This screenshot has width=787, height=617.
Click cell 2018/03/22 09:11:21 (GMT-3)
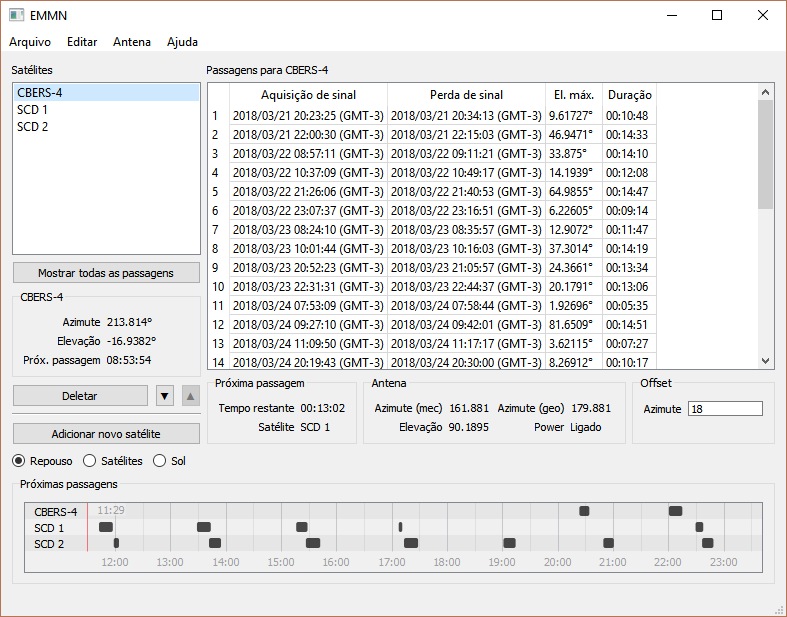466,154
